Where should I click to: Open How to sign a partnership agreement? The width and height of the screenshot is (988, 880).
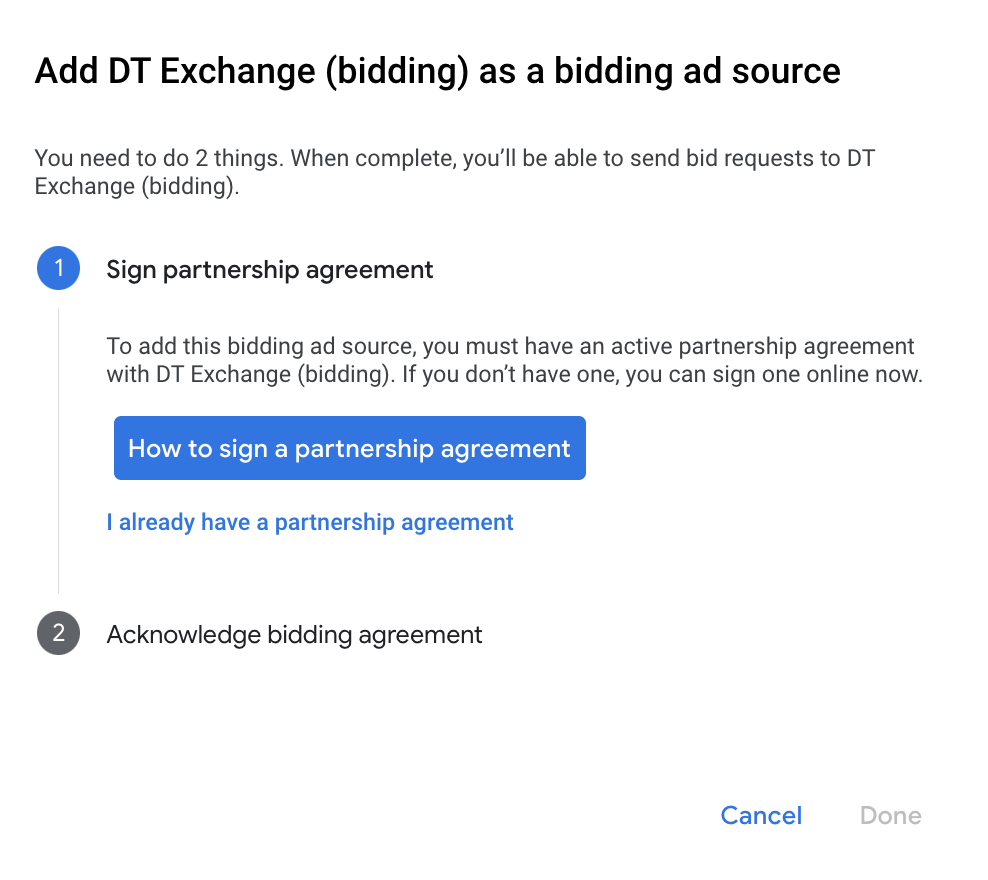click(x=349, y=448)
